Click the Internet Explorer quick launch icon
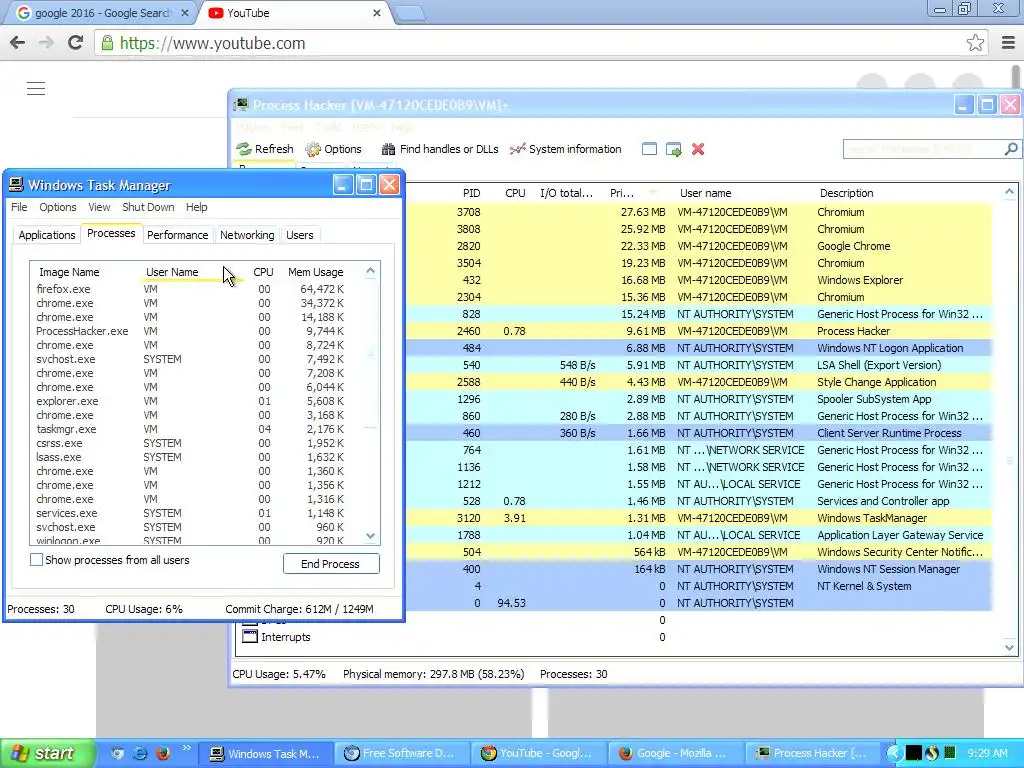Viewport: 1024px width, 768px height. click(140, 753)
